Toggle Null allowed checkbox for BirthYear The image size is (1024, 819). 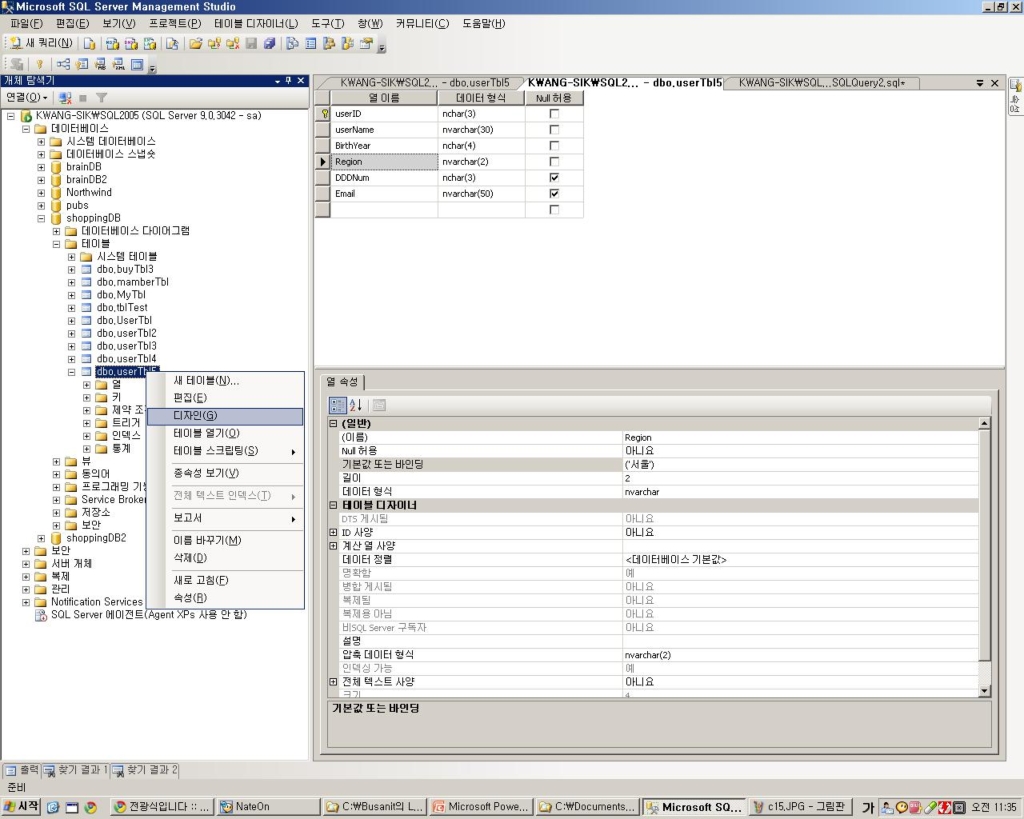(x=554, y=146)
